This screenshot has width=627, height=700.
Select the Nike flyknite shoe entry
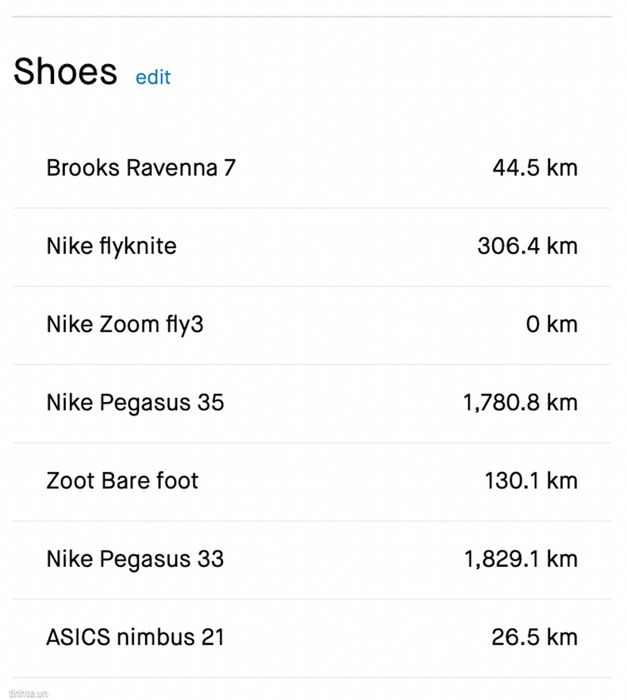[x=112, y=246]
